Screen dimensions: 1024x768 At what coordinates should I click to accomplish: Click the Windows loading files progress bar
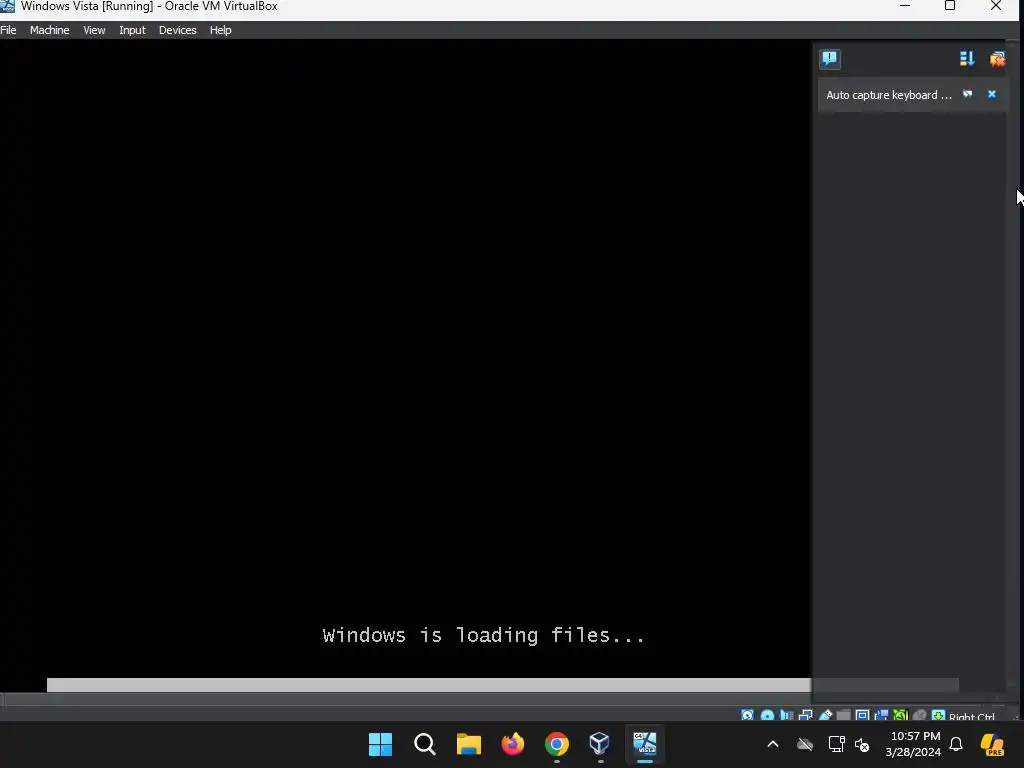pyautogui.click(x=503, y=684)
